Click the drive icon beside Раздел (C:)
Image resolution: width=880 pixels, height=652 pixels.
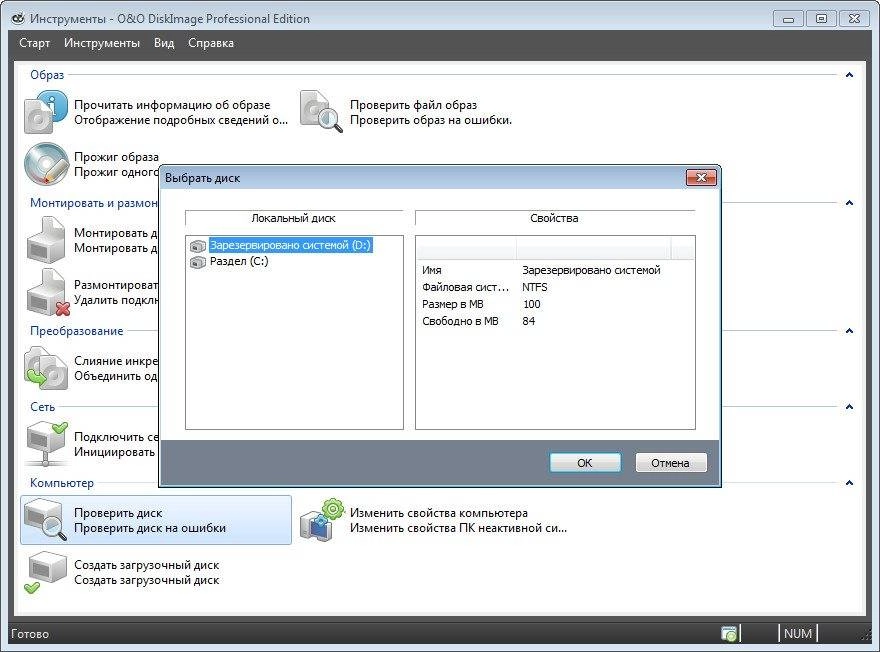198,262
